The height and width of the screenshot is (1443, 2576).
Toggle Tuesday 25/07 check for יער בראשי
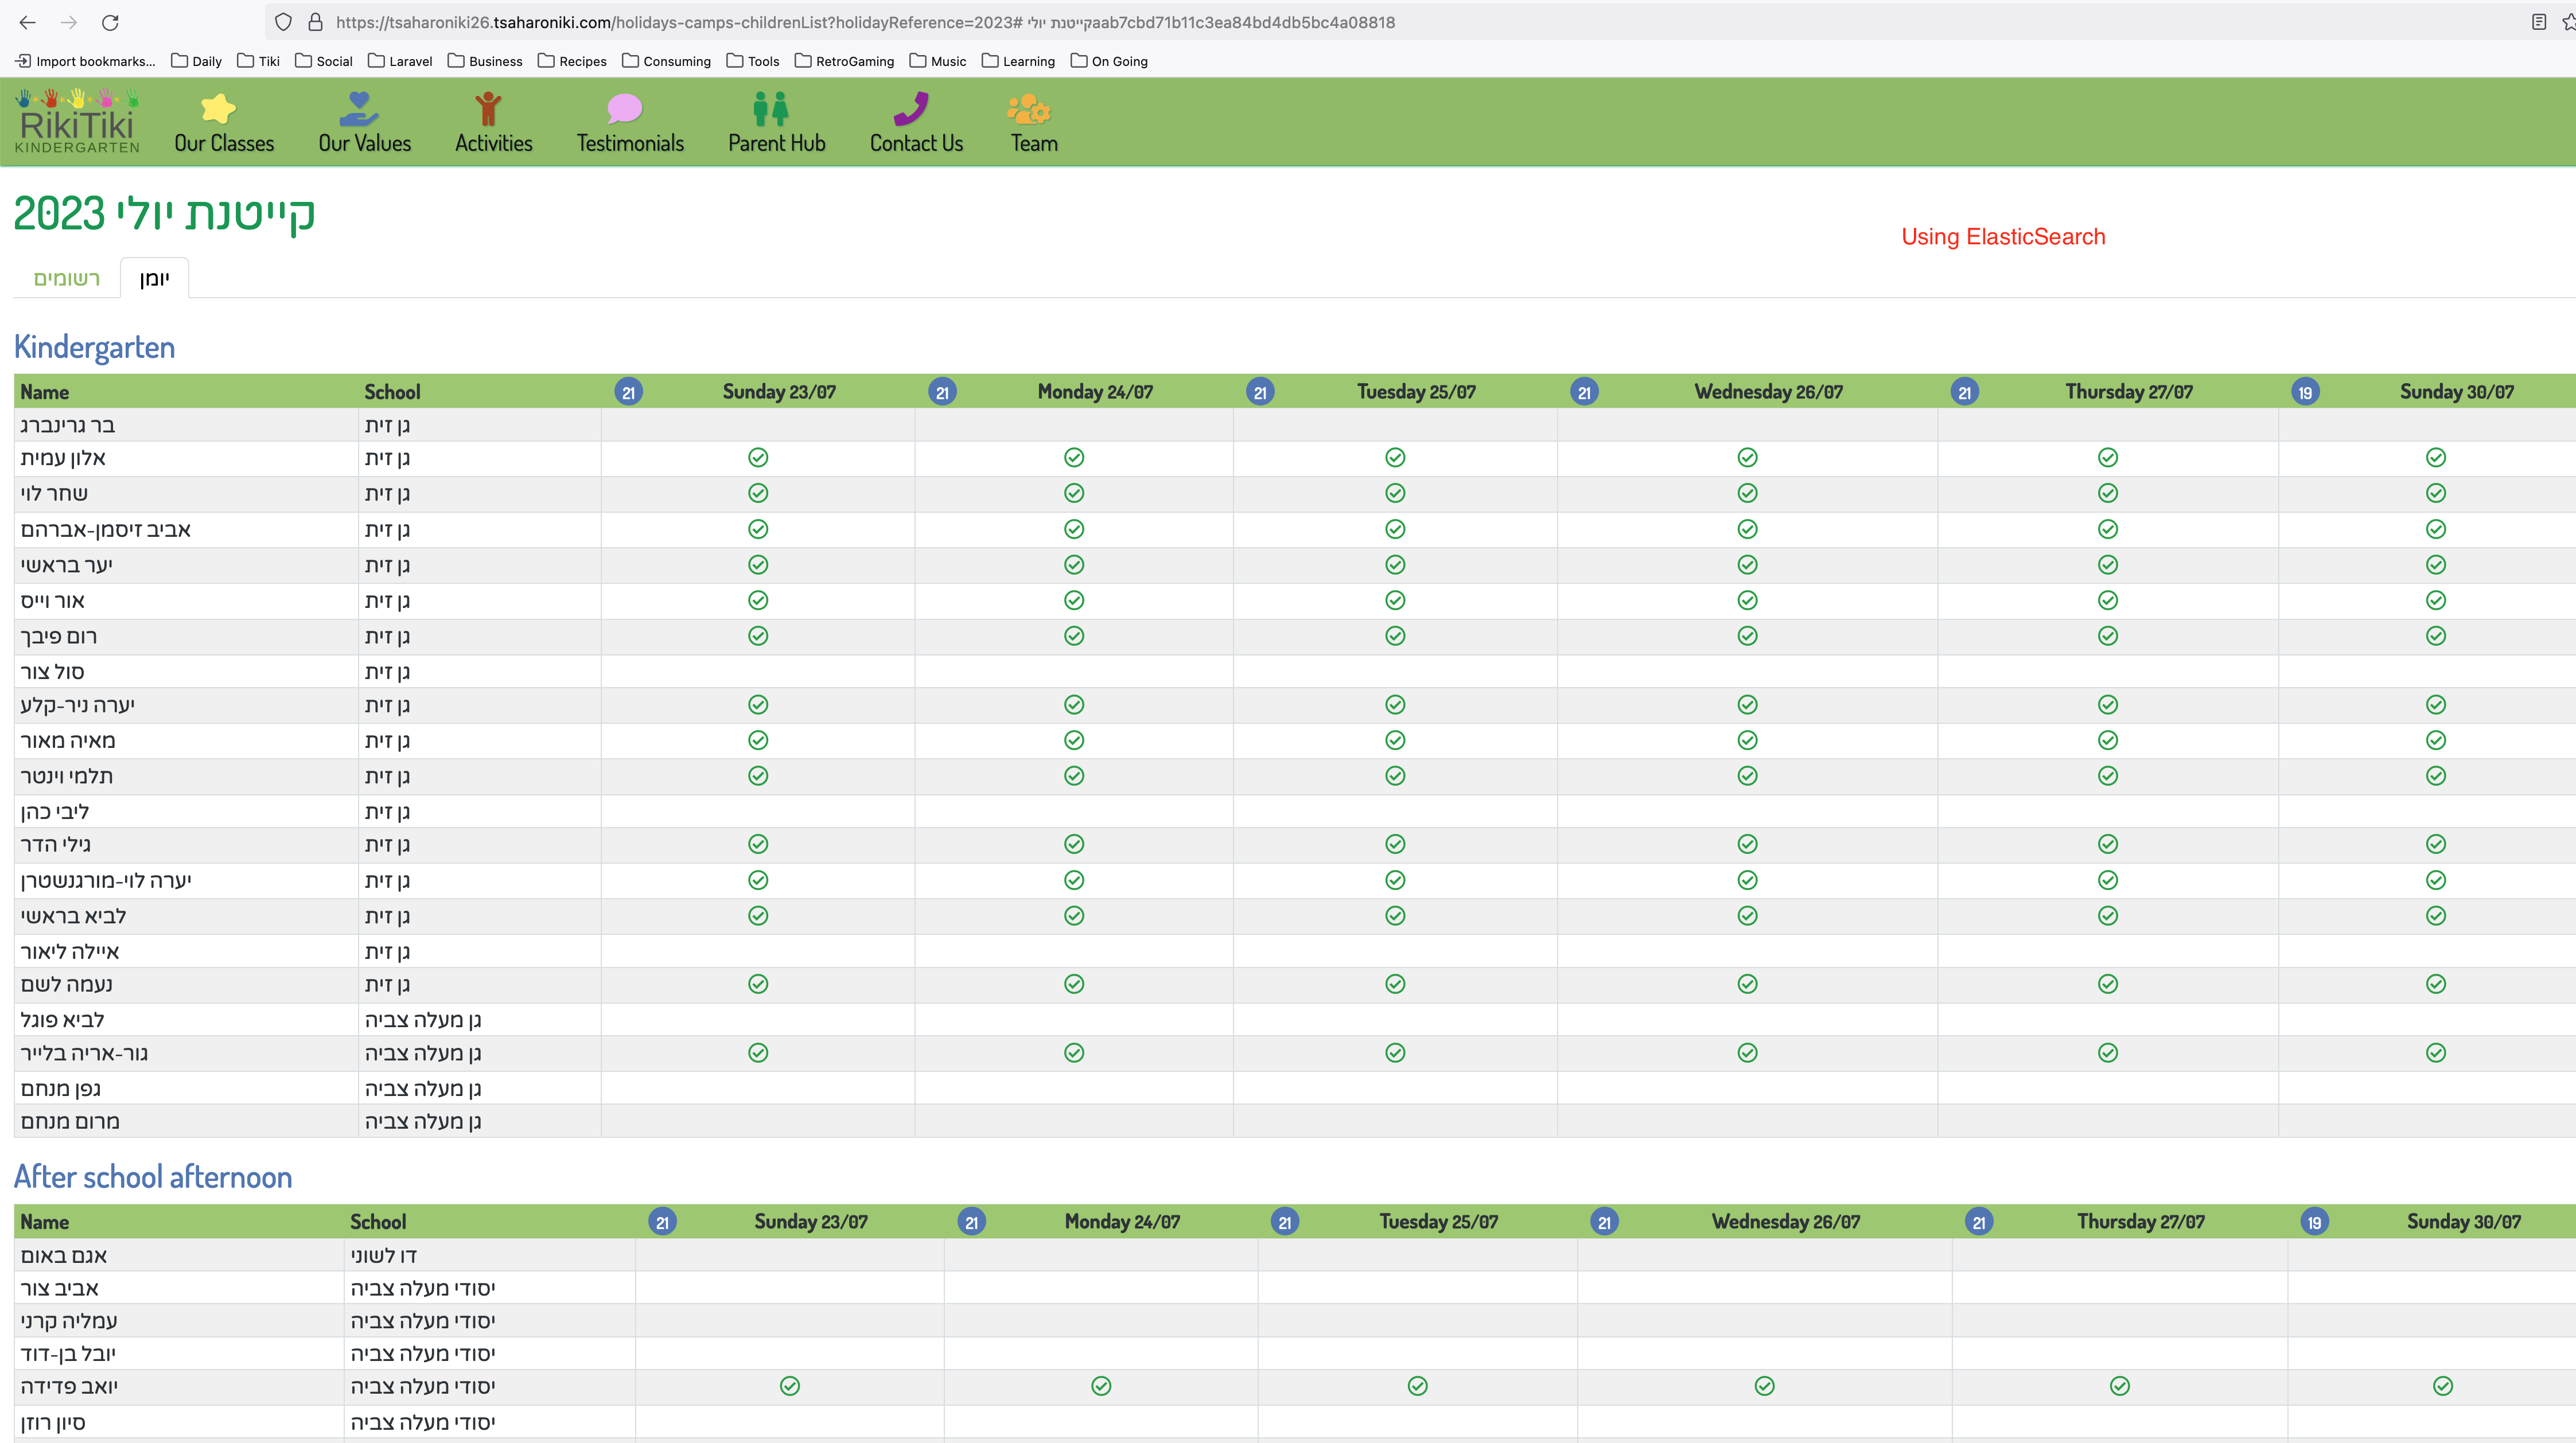(x=1395, y=565)
